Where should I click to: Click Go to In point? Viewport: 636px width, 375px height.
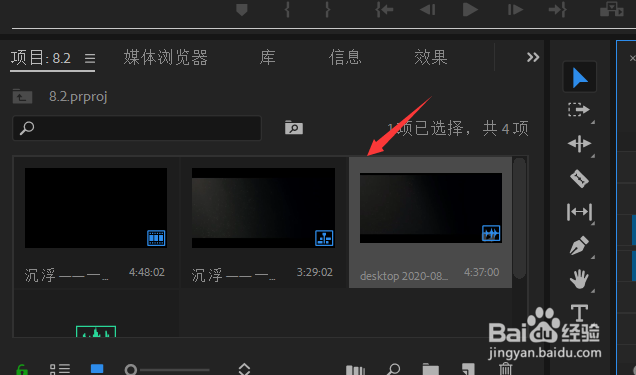tap(384, 10)
